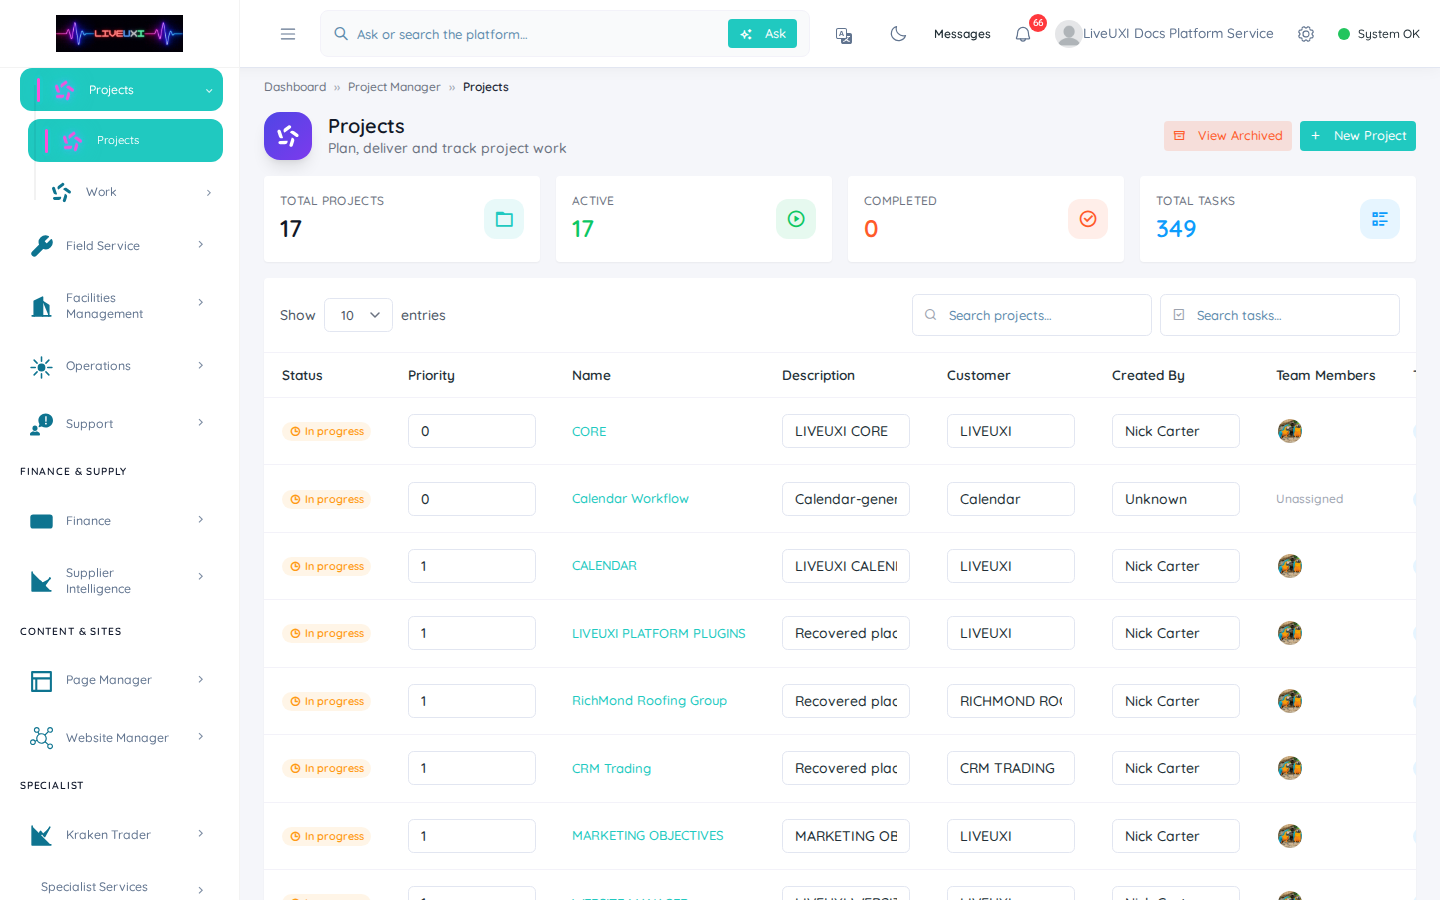Open LIVEUXI PLATFORM PLUGINS project
Viewport: 1440px width, 900px height.
tap(659, 634)
